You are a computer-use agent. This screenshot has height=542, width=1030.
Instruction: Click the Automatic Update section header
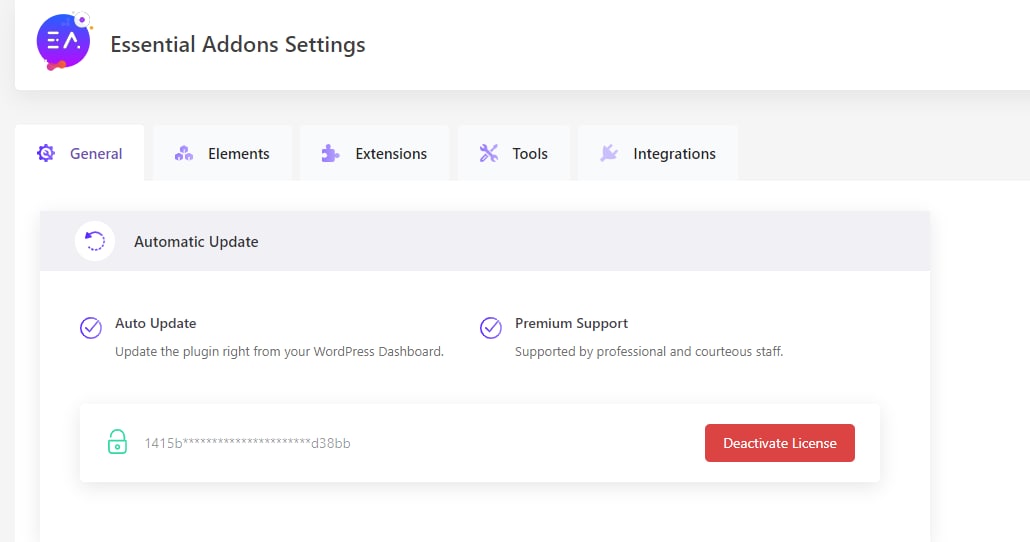(x=485, y=241)
